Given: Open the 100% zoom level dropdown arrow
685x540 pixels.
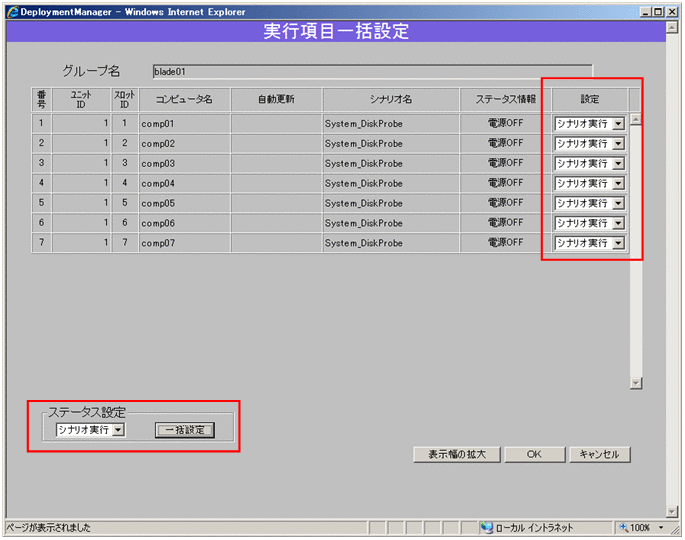Looking at the screenshot, I should click(x=661, y=528).
